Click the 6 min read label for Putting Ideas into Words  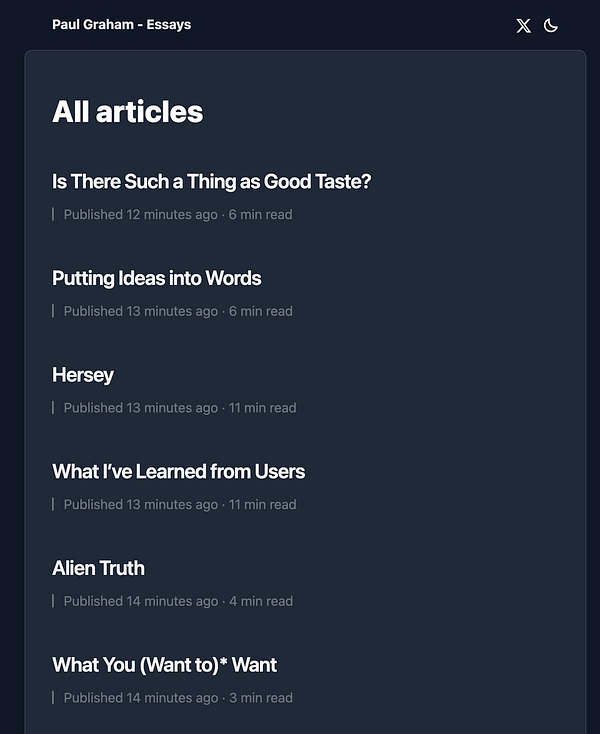[261, 311]
